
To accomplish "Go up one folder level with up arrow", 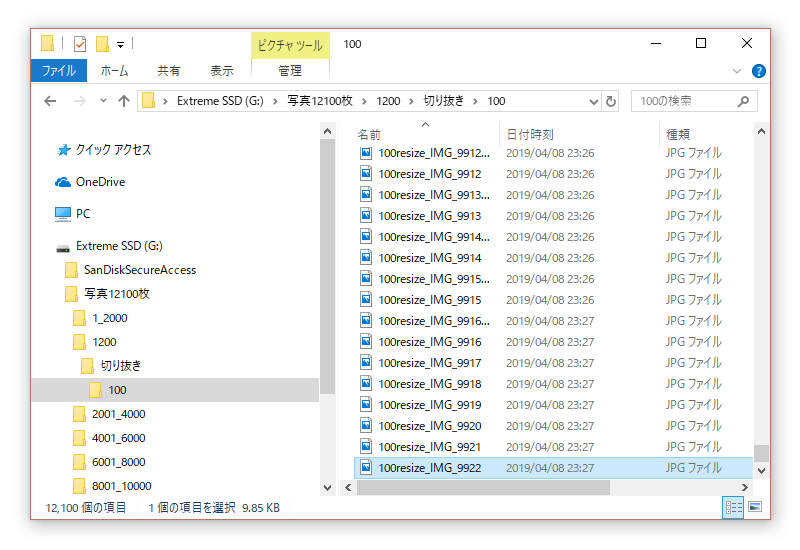I will click(124, 101).
